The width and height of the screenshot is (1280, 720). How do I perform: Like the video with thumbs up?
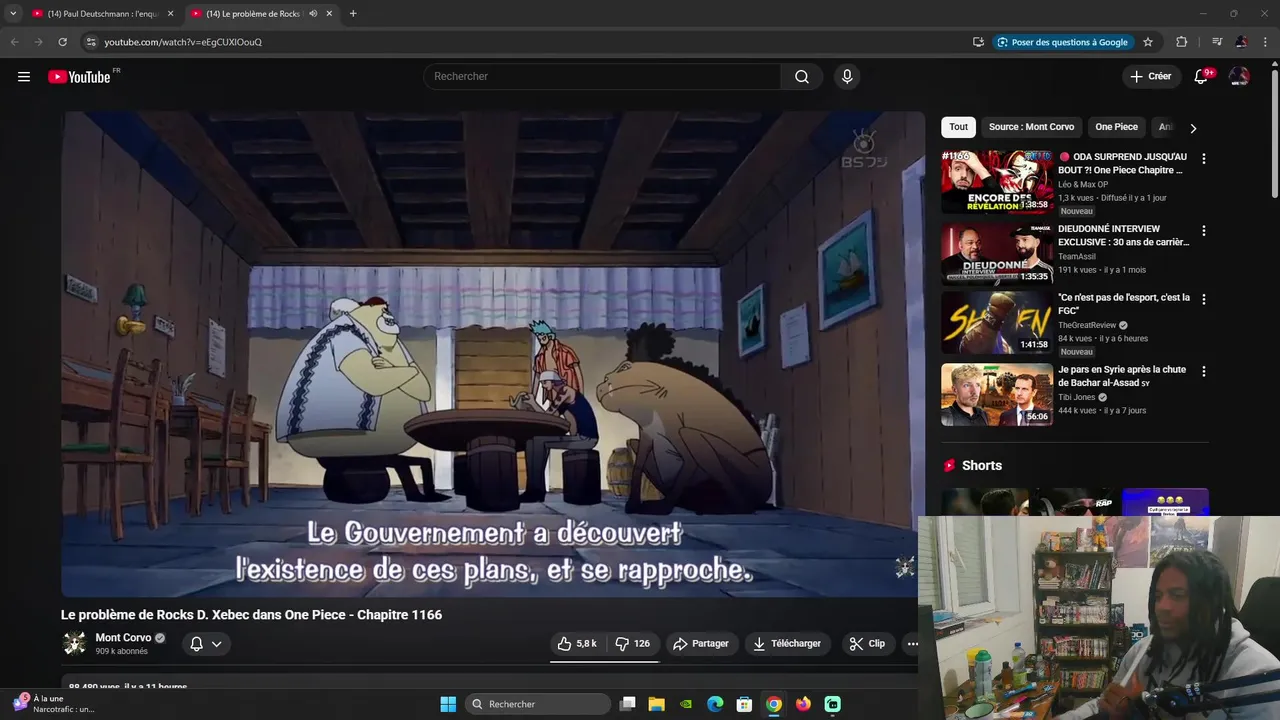(577, 644)
